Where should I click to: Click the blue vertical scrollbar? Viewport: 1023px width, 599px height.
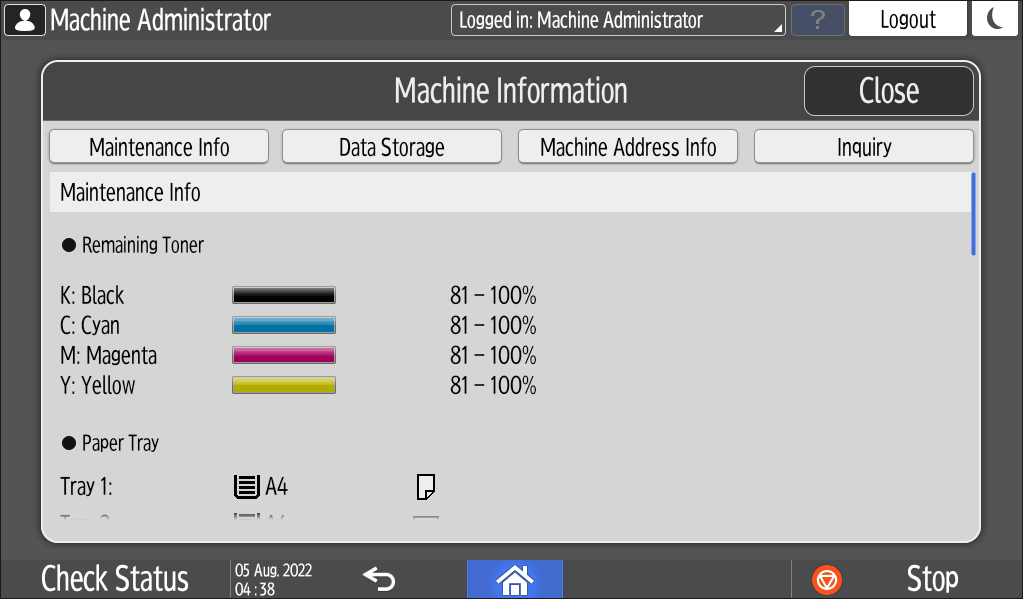point(973,214)
